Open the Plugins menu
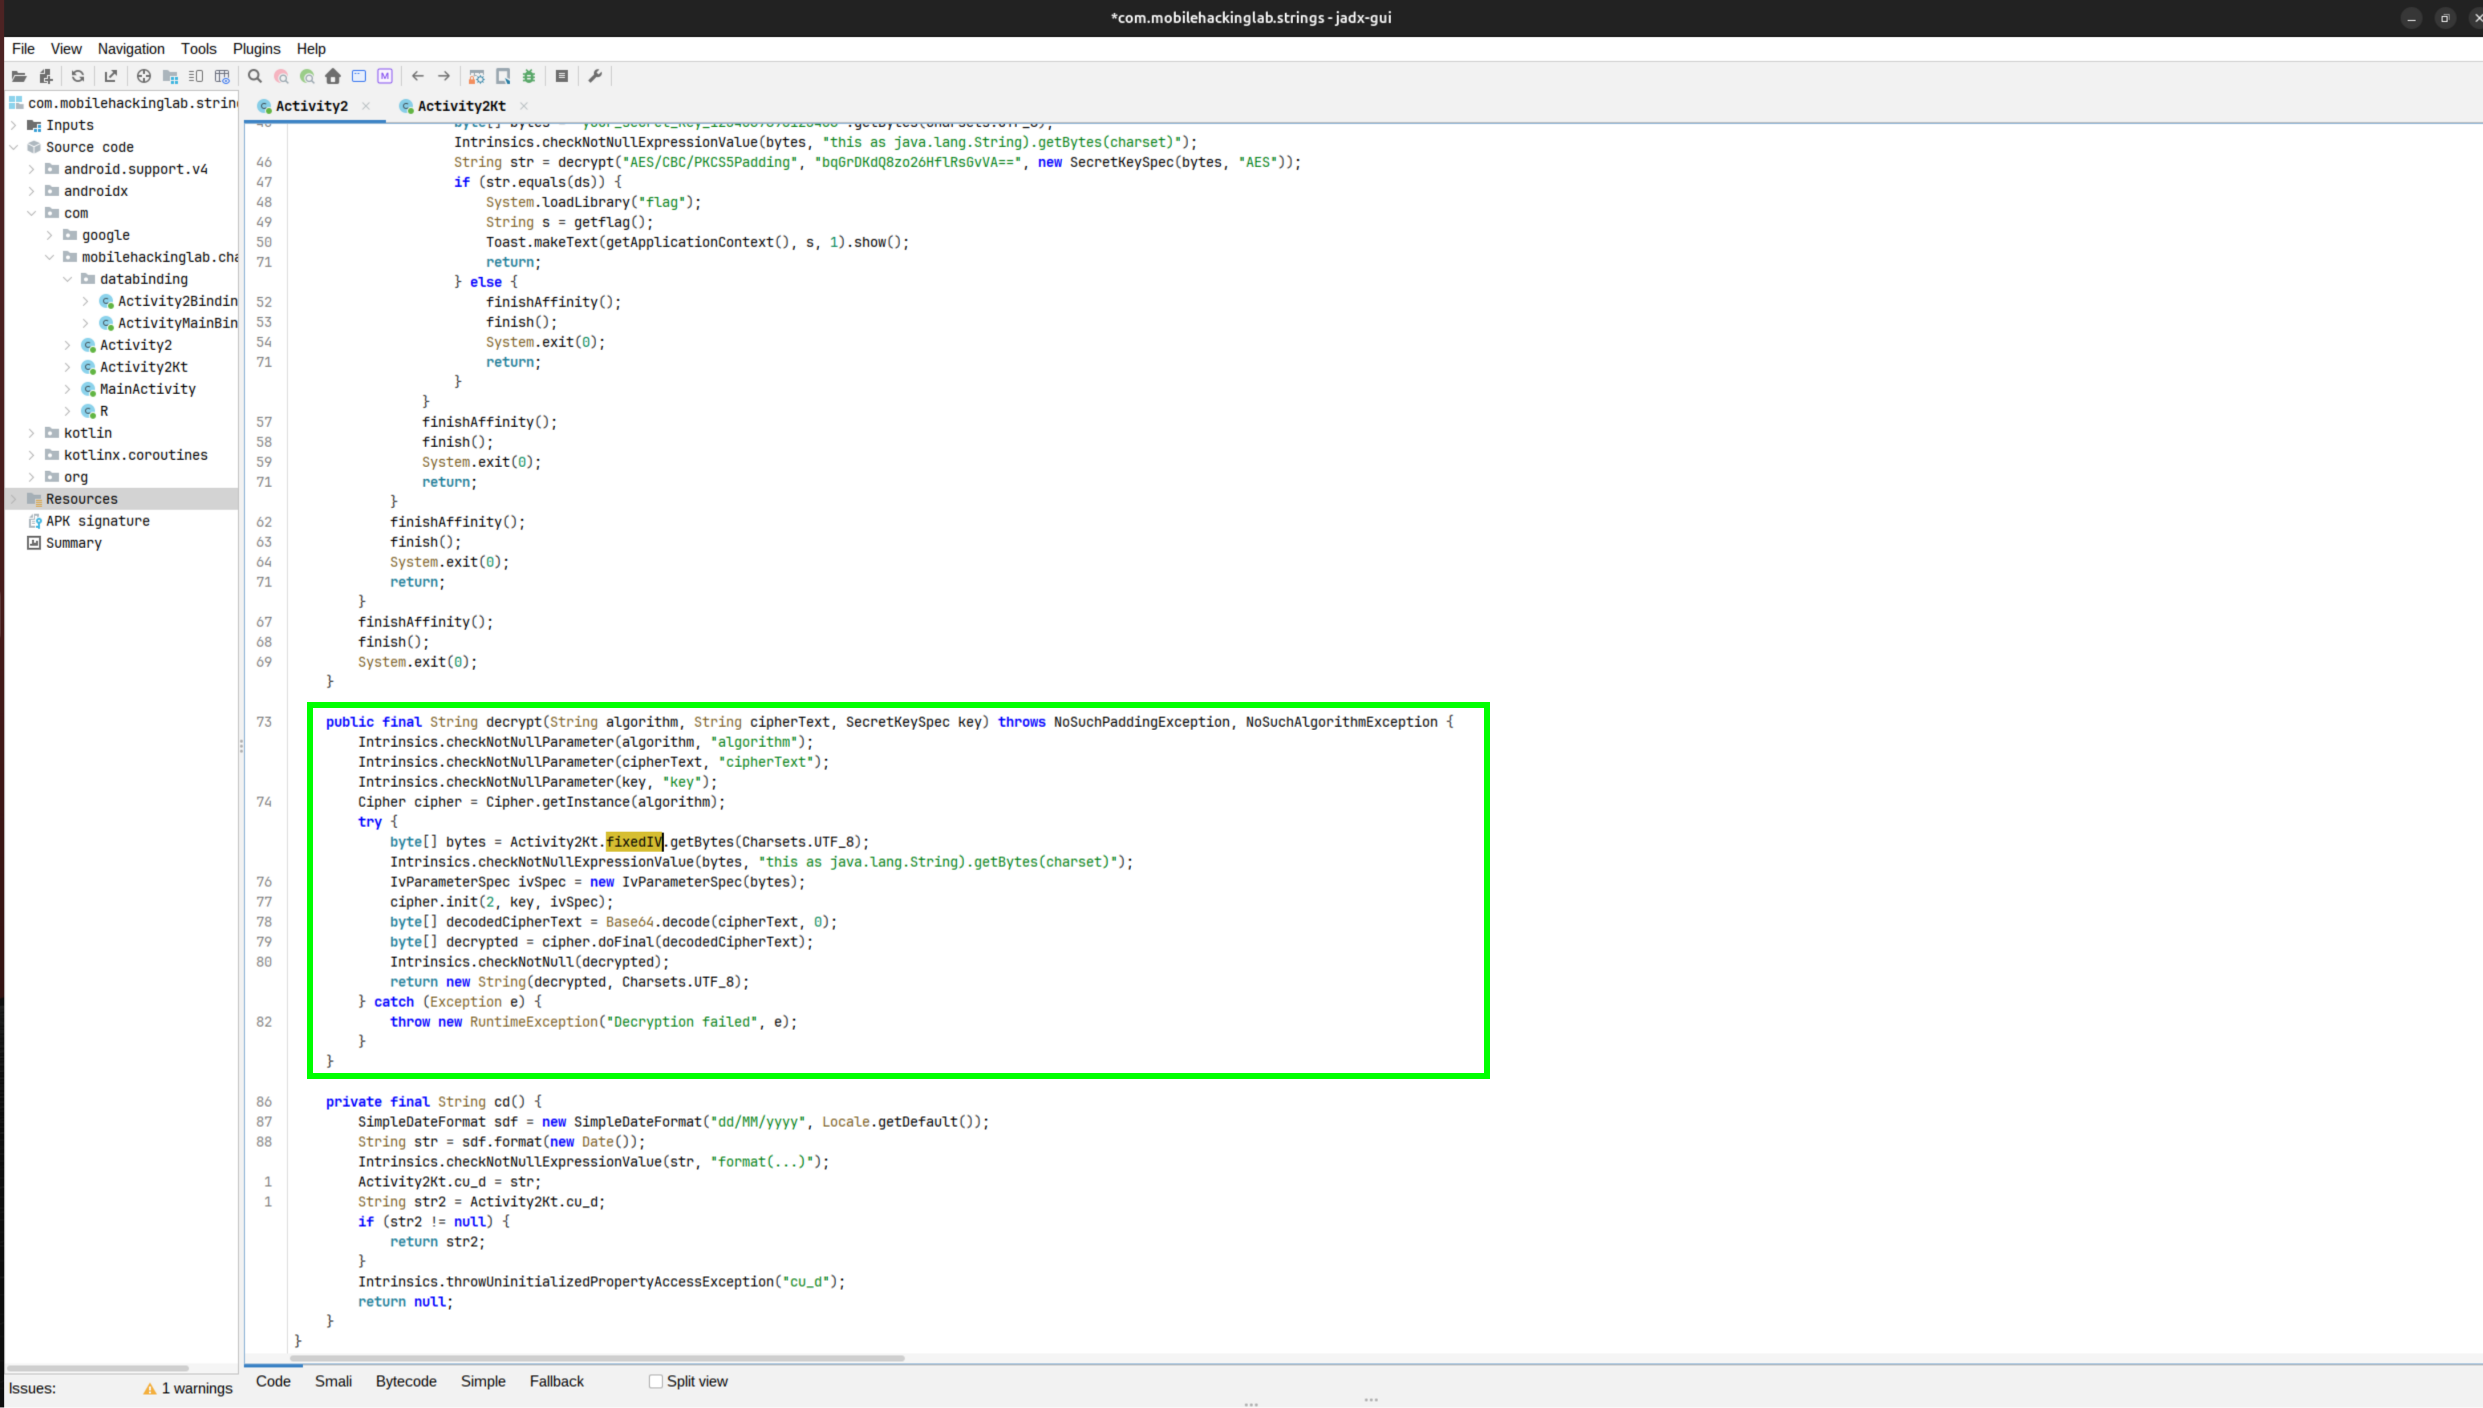Screen dimensions: 2483x1408 256,49
